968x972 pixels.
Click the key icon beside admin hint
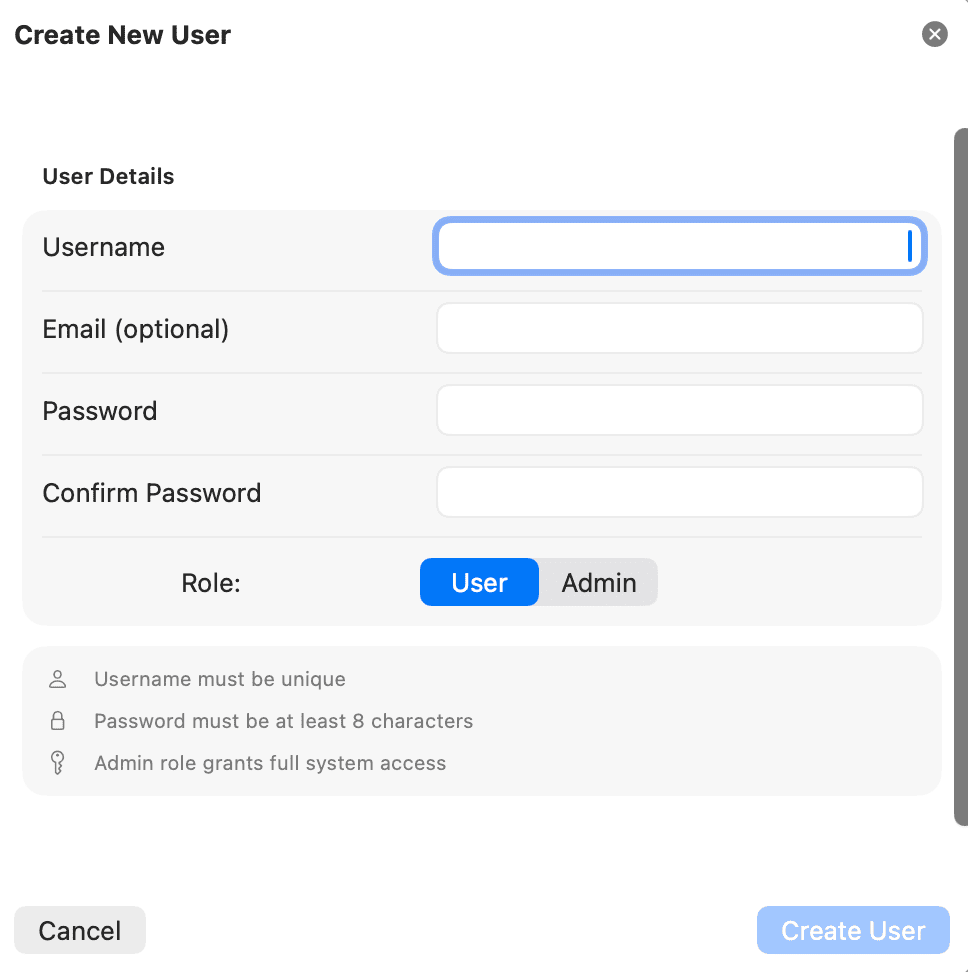(57, 762)
